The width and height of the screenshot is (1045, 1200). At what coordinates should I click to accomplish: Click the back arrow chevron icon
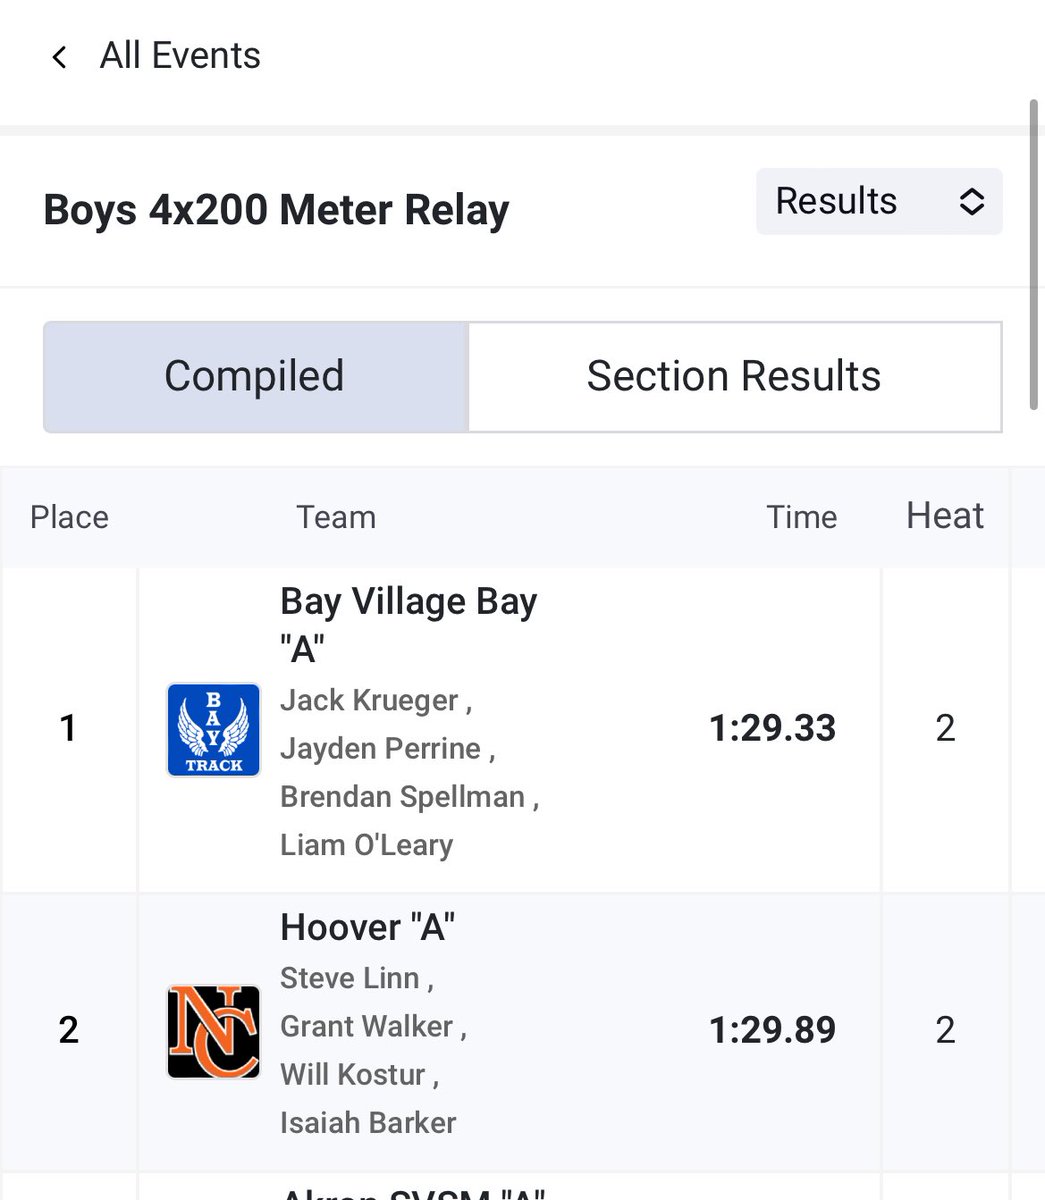(x=59, y=57)
